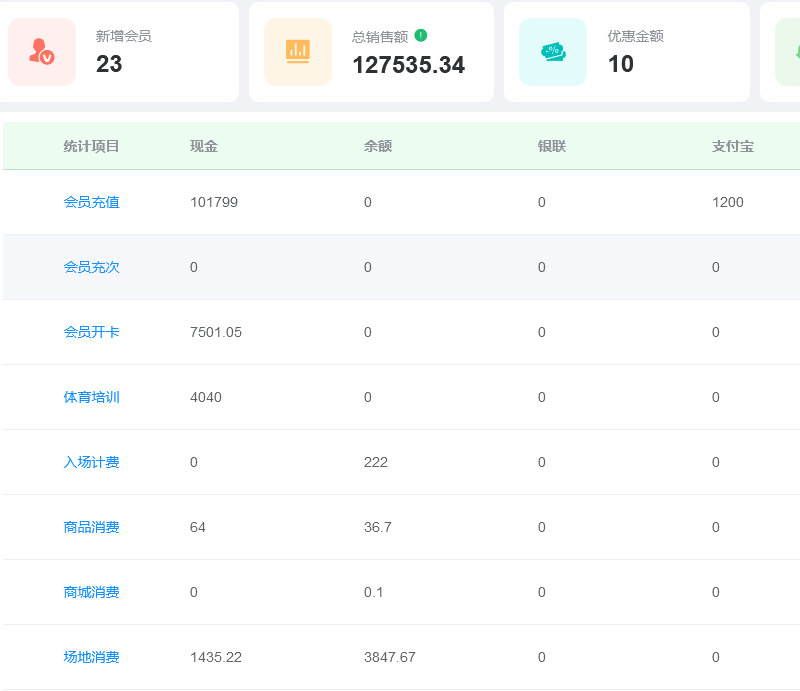The image size is (800, 691).
Task: Click the 支付宝 column header
Action: [x=733, y=146]
